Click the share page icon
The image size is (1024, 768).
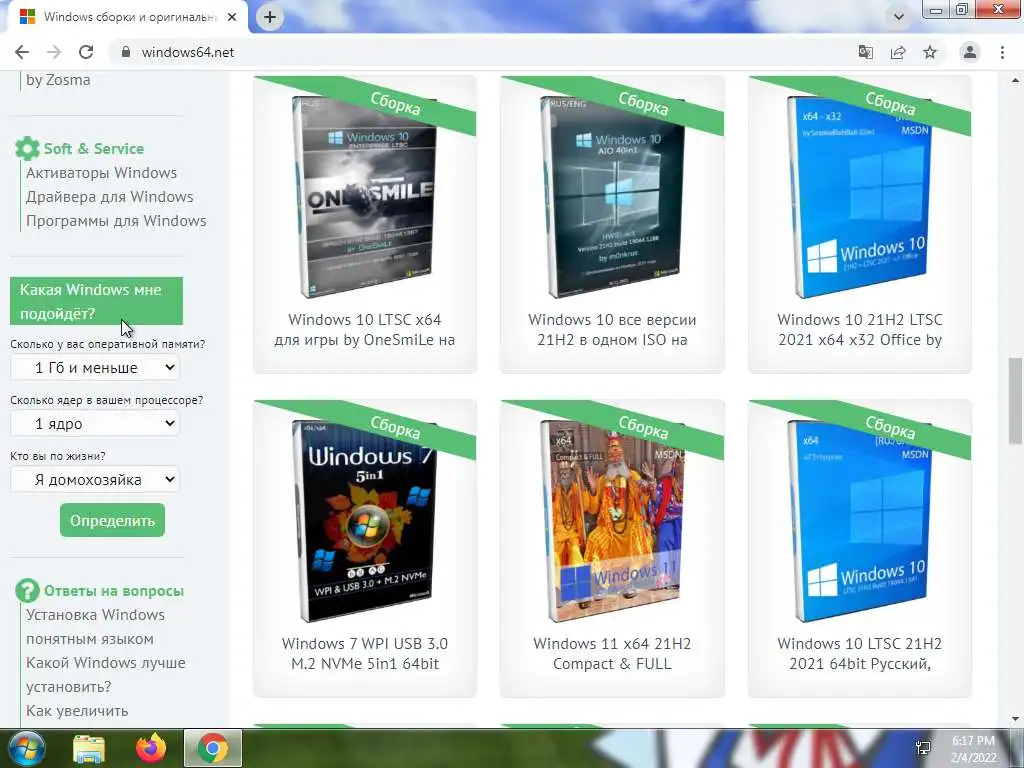coord(898,52)
